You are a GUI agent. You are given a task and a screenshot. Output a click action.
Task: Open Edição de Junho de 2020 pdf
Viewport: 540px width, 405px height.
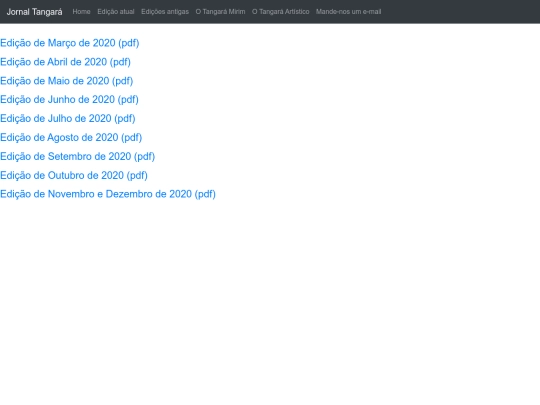(x=69, y=100)
